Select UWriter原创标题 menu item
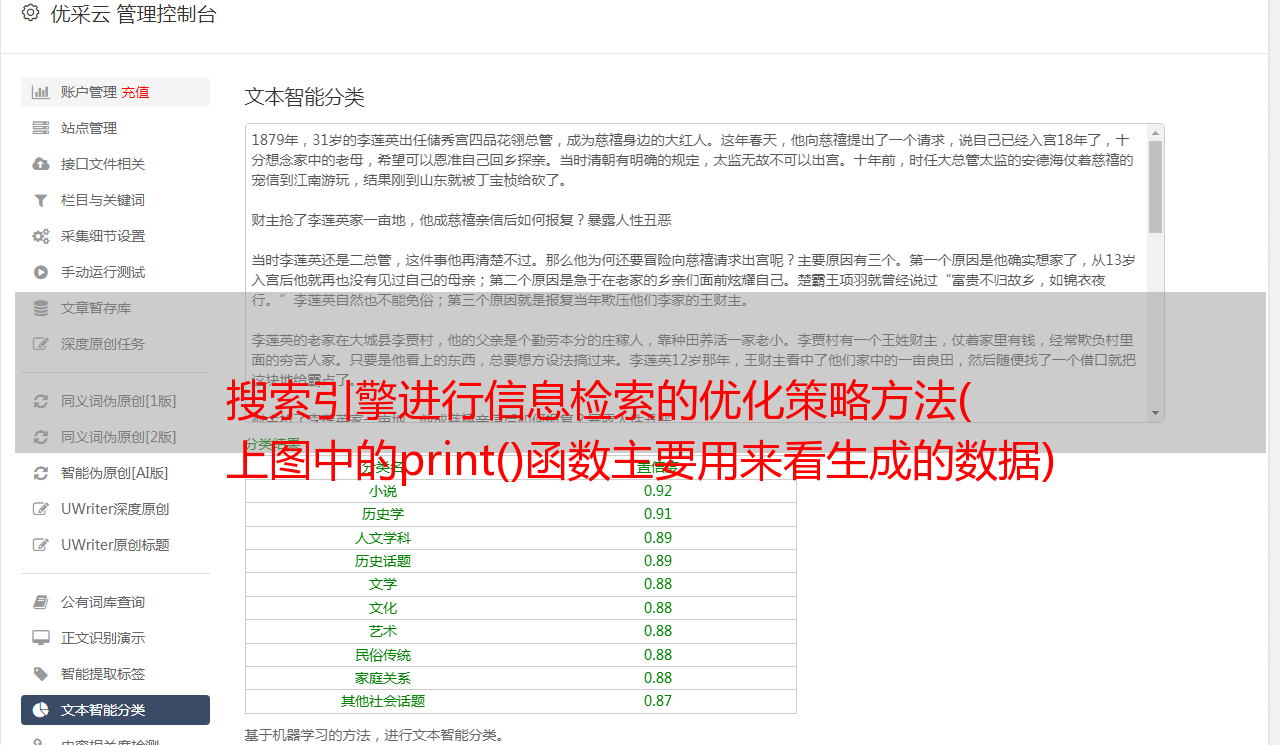The width and height of the screenshot is (1280, 745). [x=115, y=545]
